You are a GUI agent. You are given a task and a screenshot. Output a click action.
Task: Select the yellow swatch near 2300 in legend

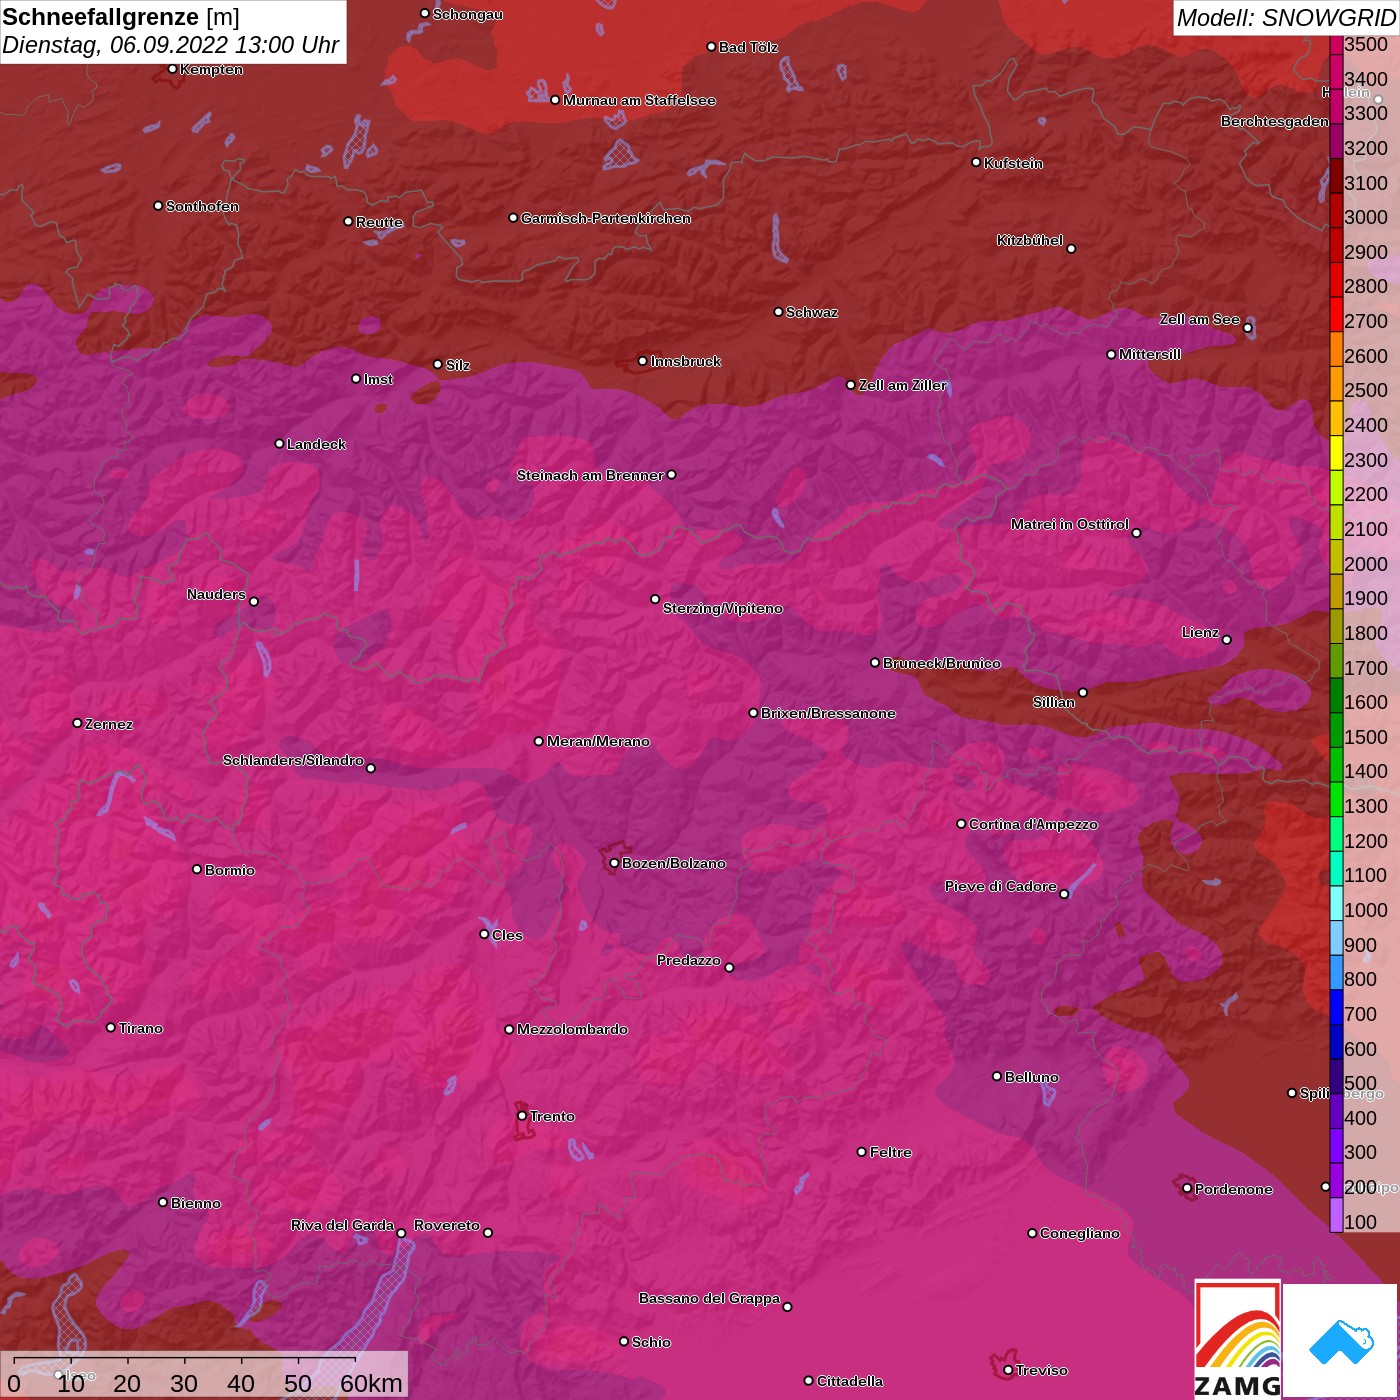coord(1336,453)
